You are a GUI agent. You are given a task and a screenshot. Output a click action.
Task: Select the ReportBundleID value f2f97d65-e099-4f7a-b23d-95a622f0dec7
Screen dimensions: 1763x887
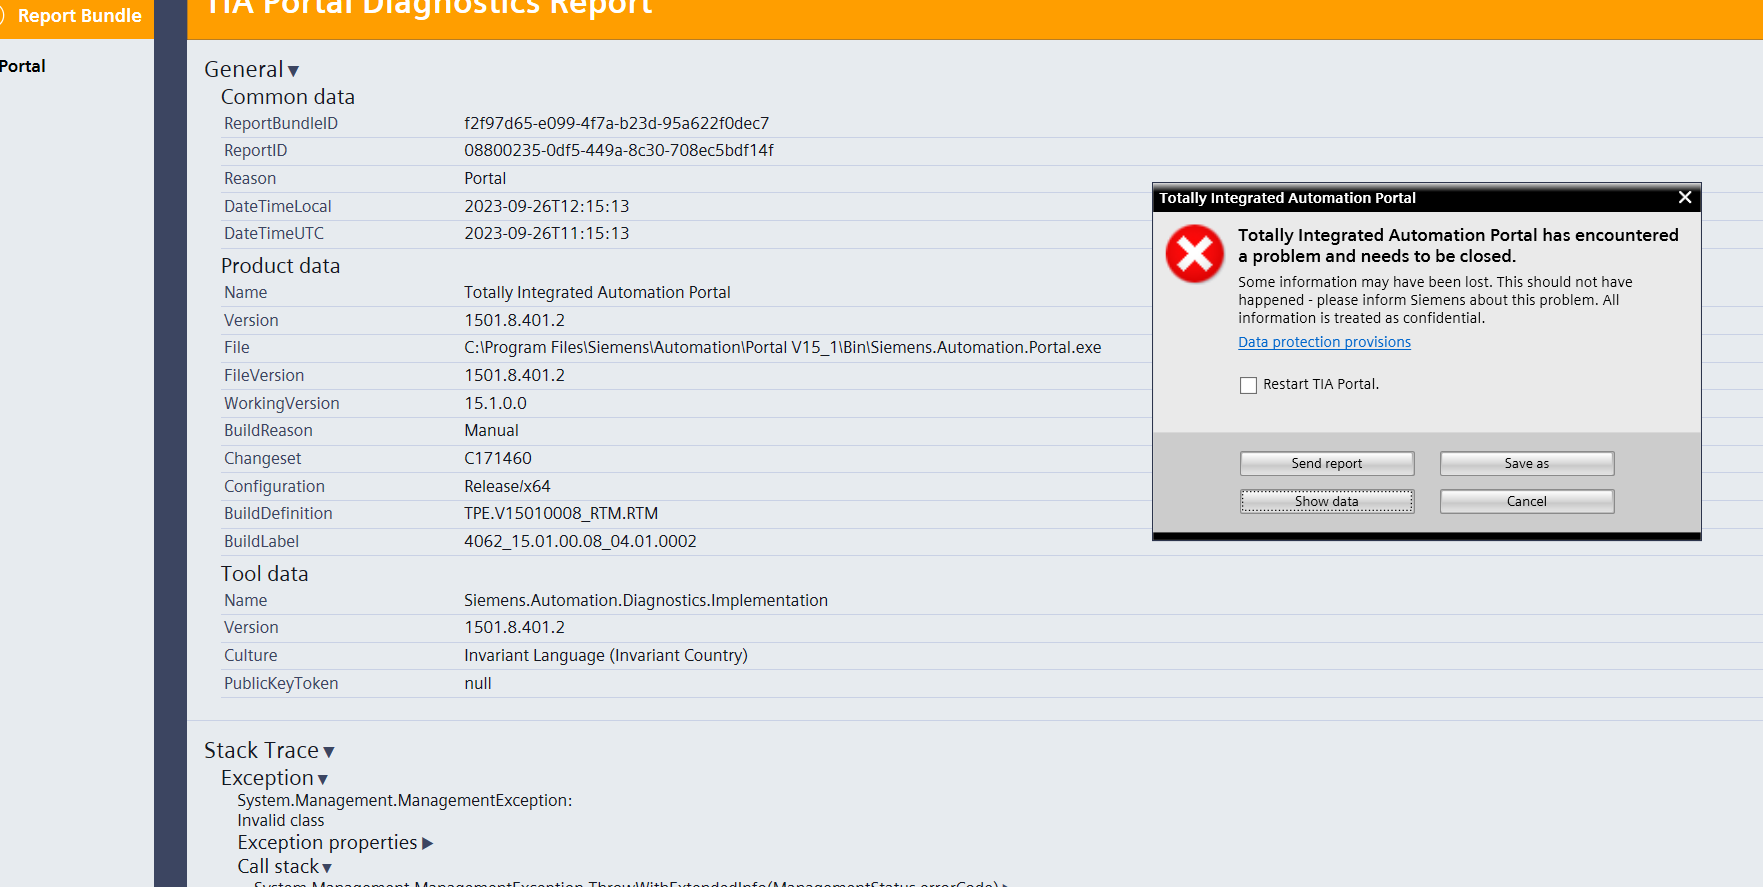point(616,123)
